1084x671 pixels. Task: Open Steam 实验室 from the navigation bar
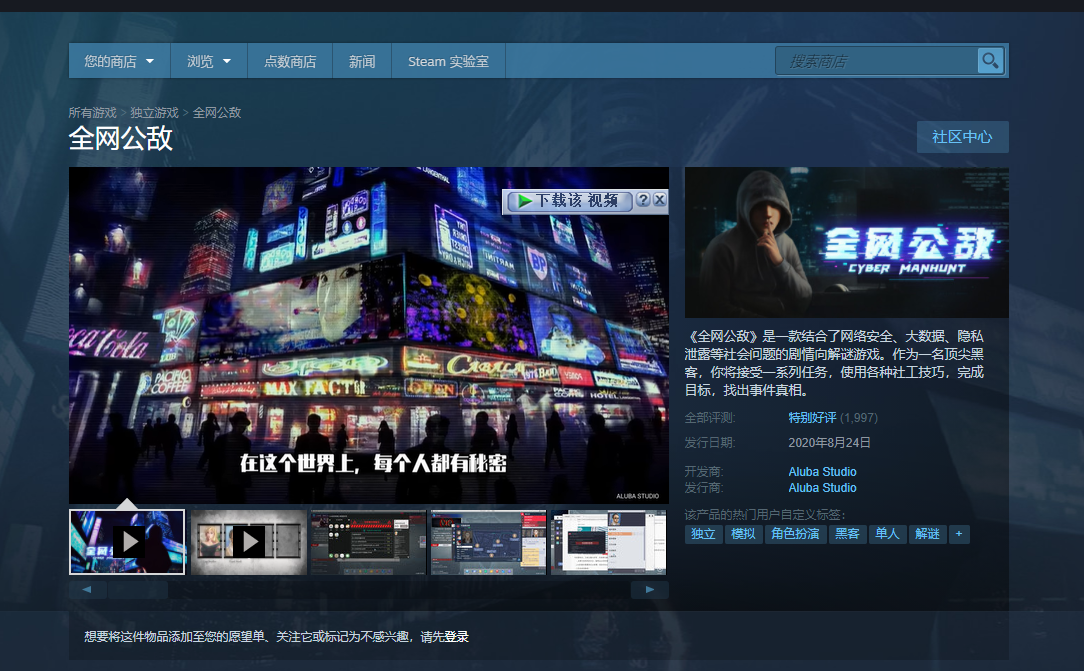click(447, 60)
